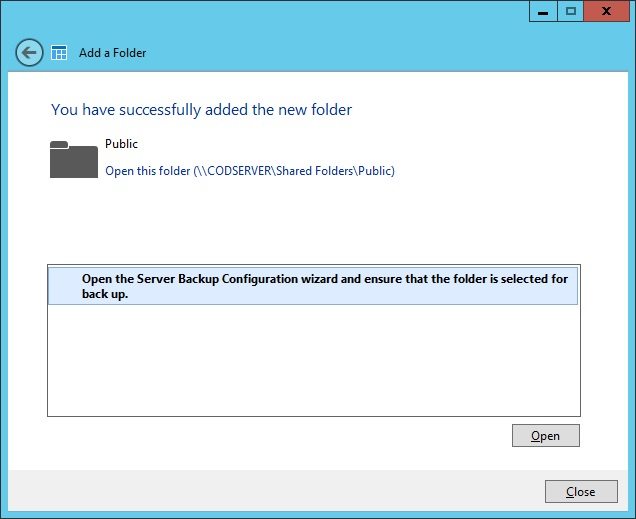Click the Close button at the bottom

581,491
